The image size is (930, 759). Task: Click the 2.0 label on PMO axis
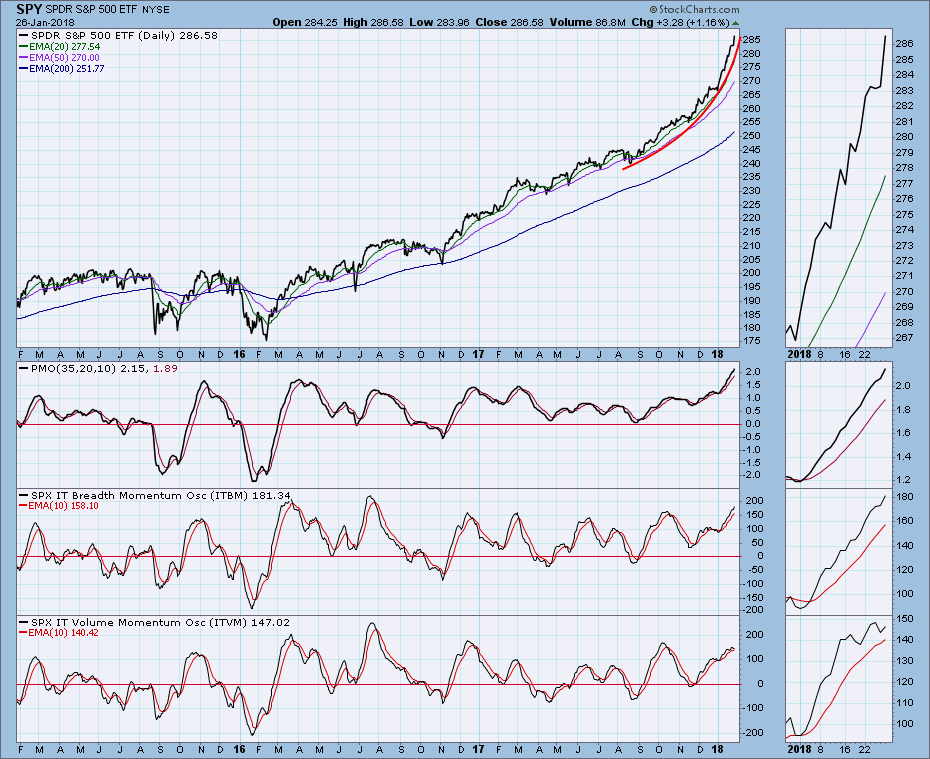pos(753,372)
